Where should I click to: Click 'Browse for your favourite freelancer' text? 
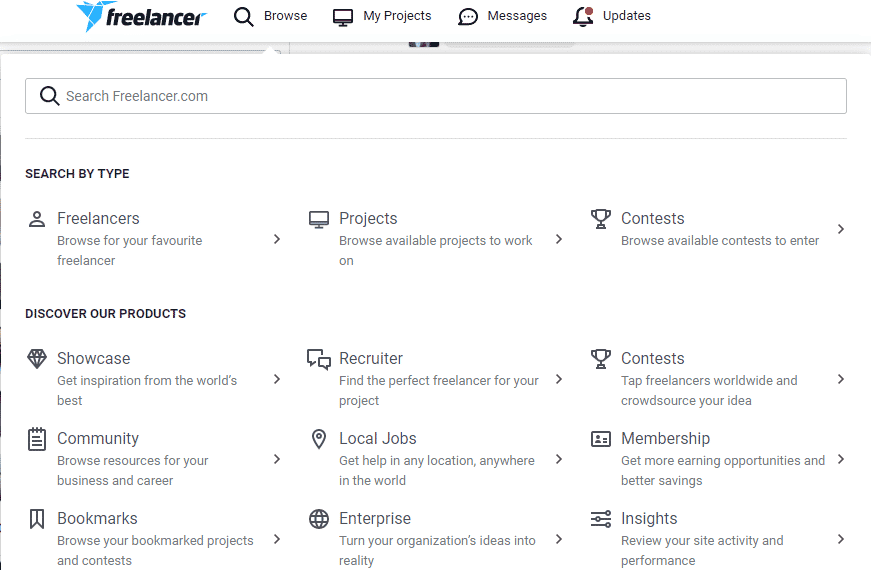click(129, 251)
